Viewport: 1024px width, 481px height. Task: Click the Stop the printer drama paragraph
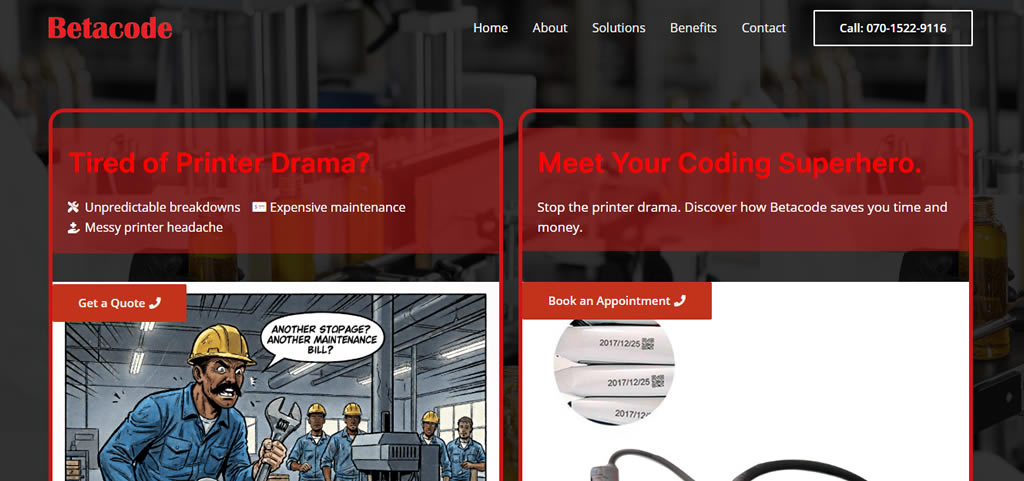pos(742,217)
